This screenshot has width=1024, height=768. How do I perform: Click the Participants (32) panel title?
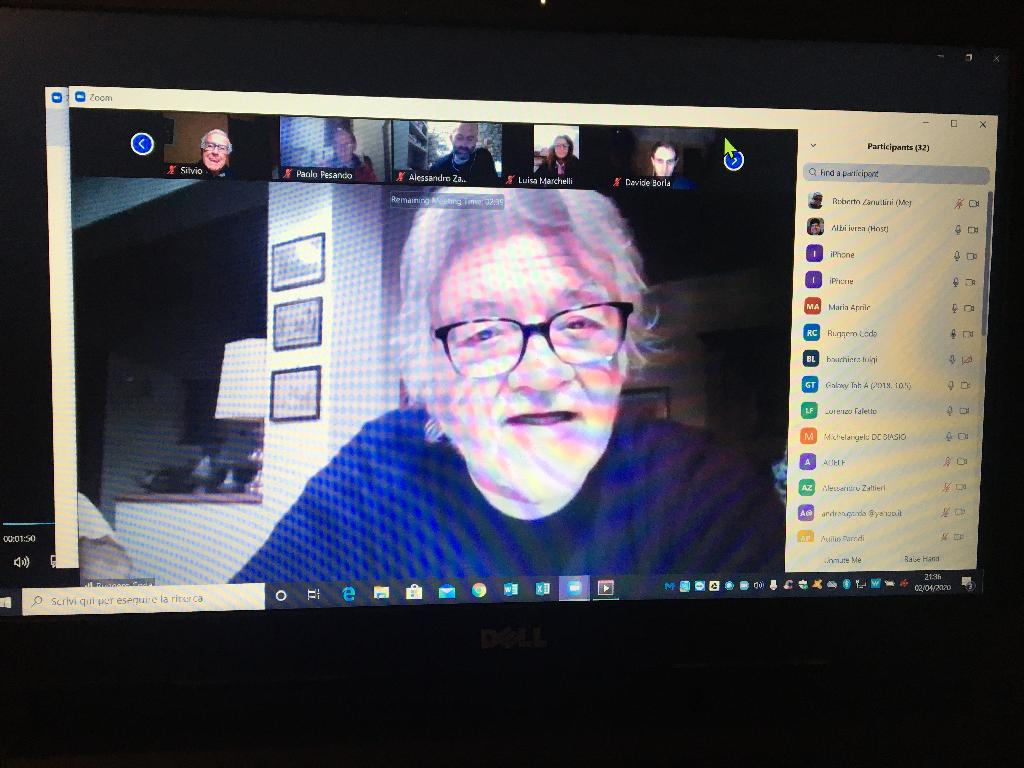tap(898, 147)
